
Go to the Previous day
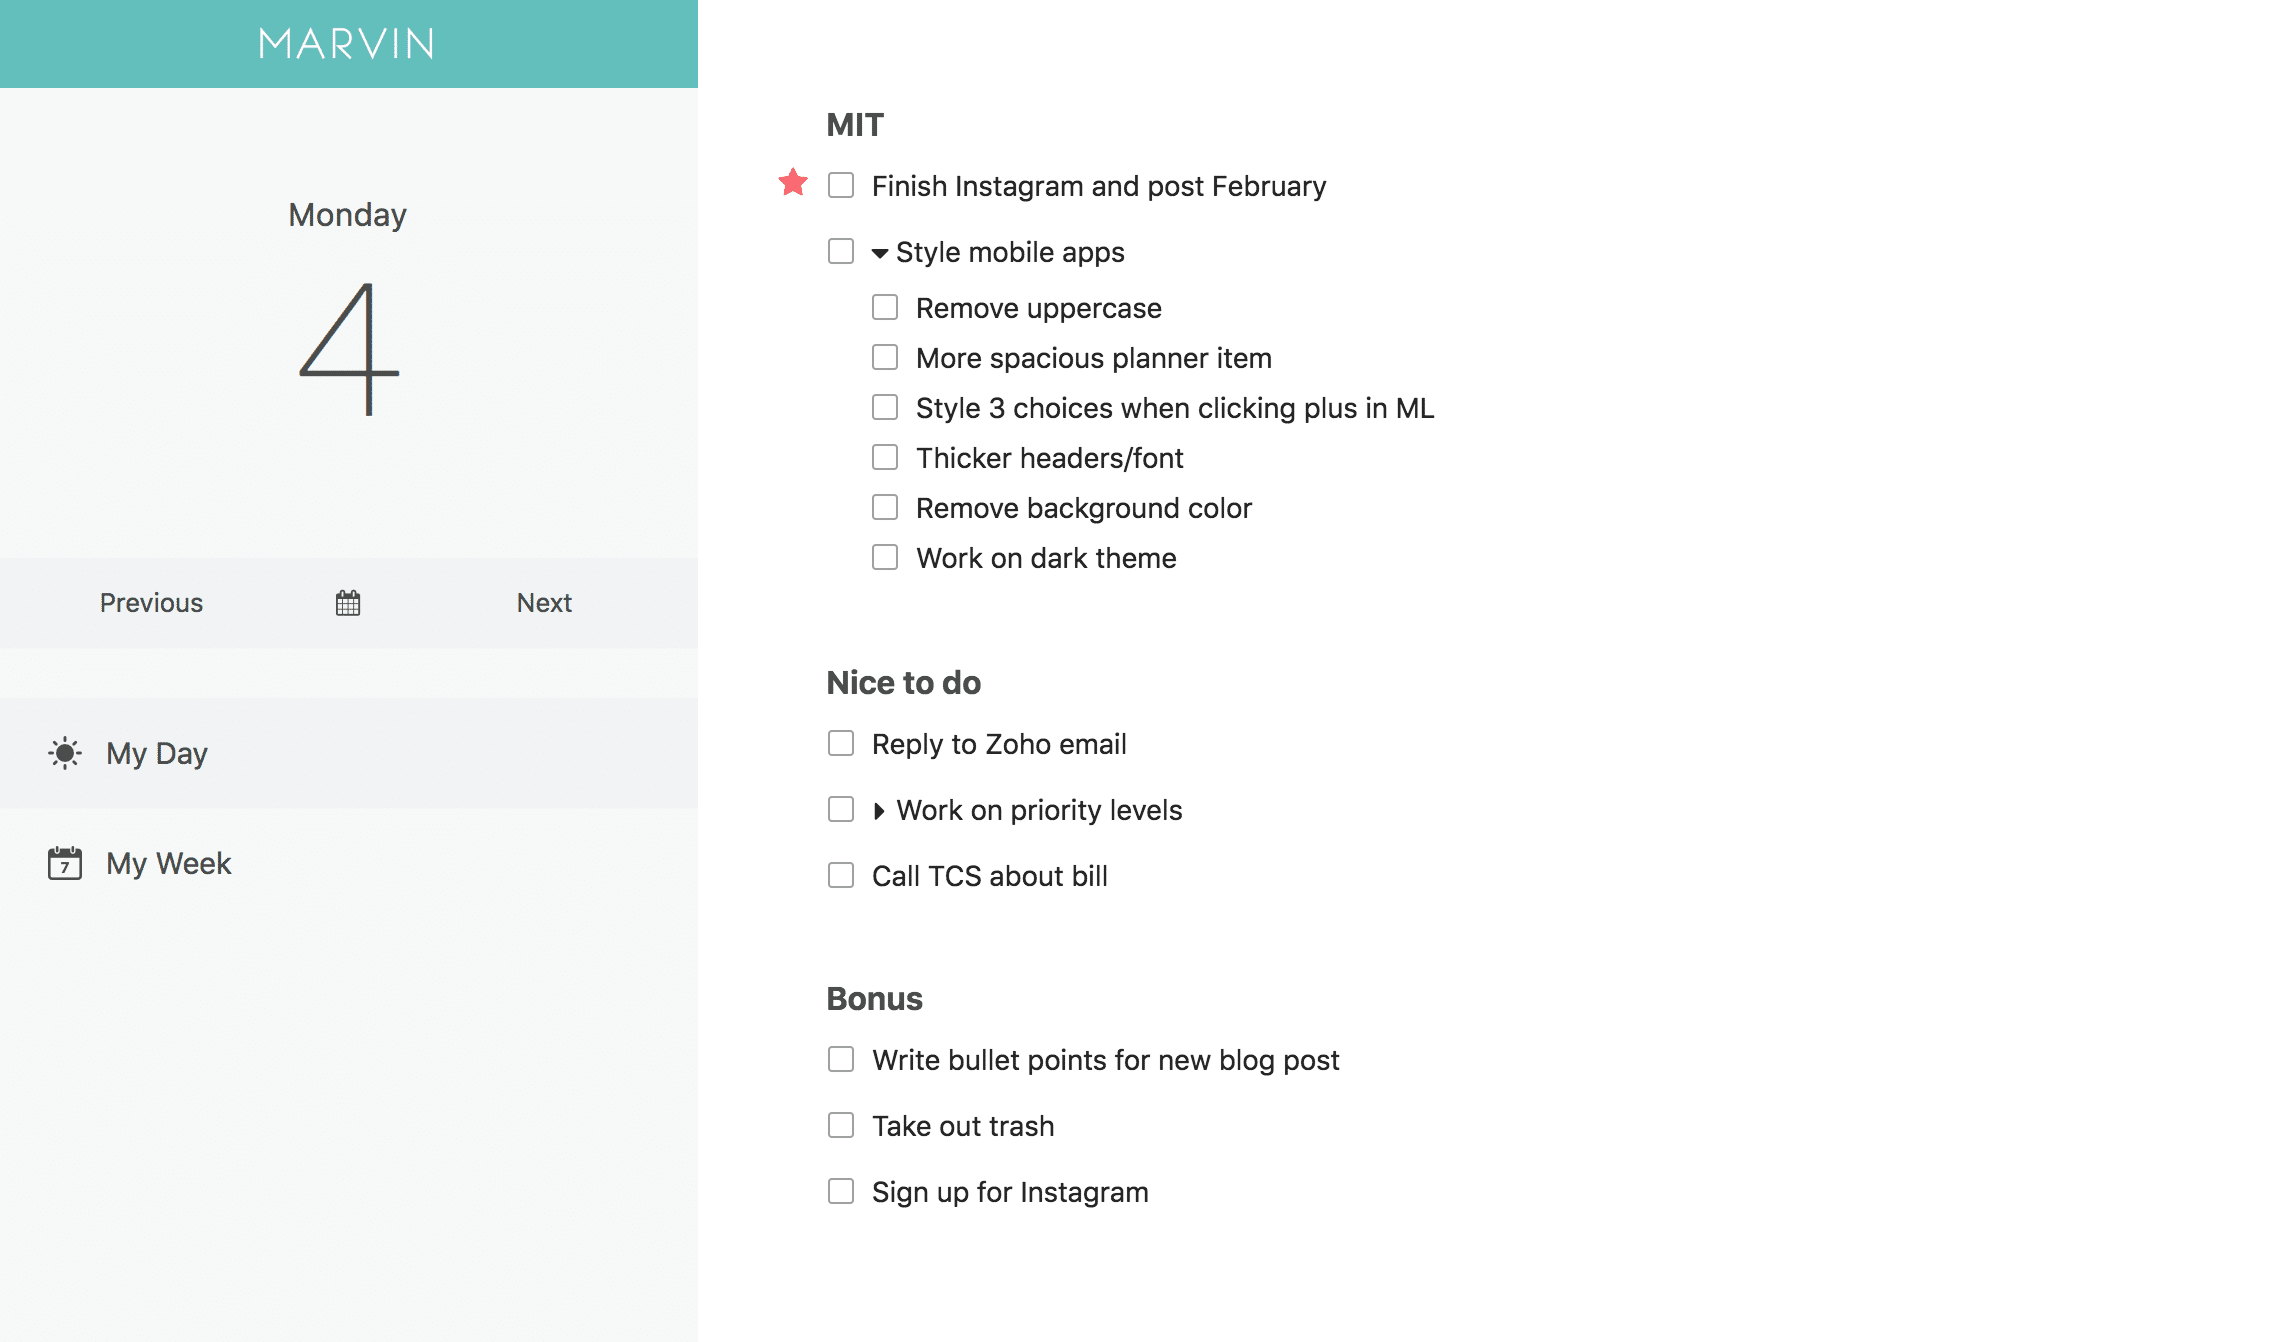click(x=151, y=603)
